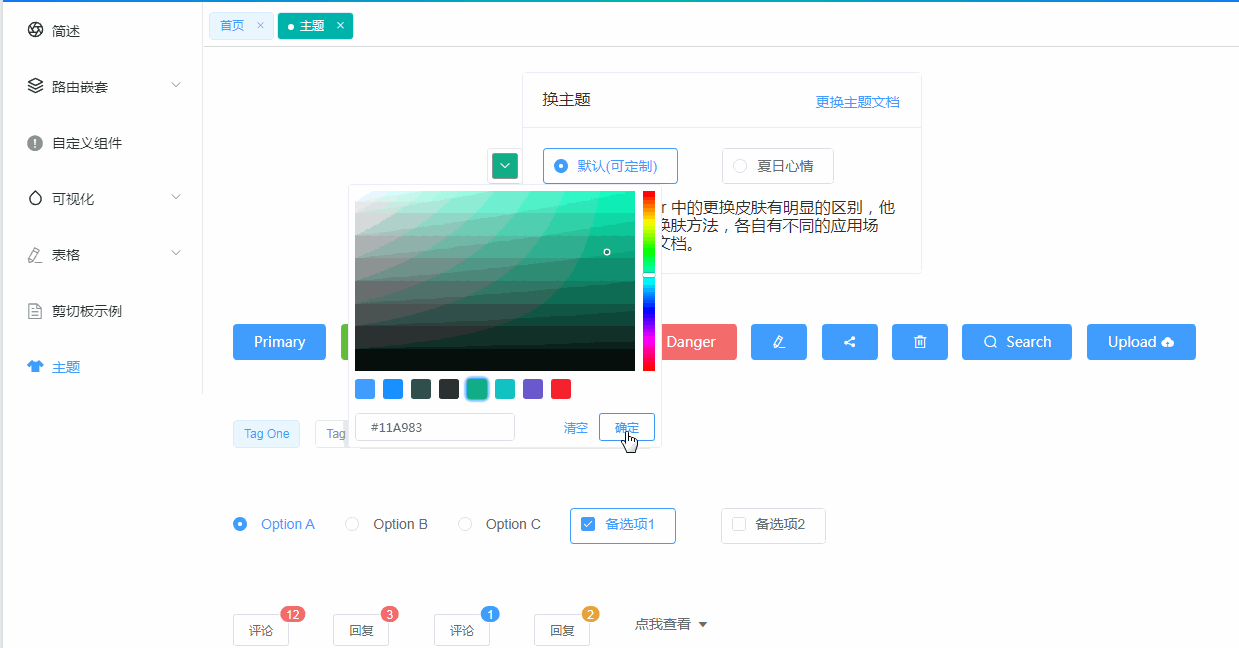Click the cloud upload icon

click(x=1167, y=342)
